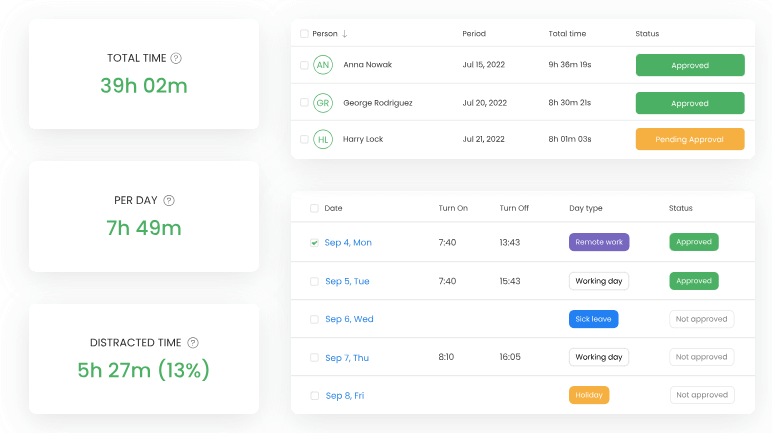Open the Sick leave day type tag
Viewport: 772px width, 433px height.
593,319
